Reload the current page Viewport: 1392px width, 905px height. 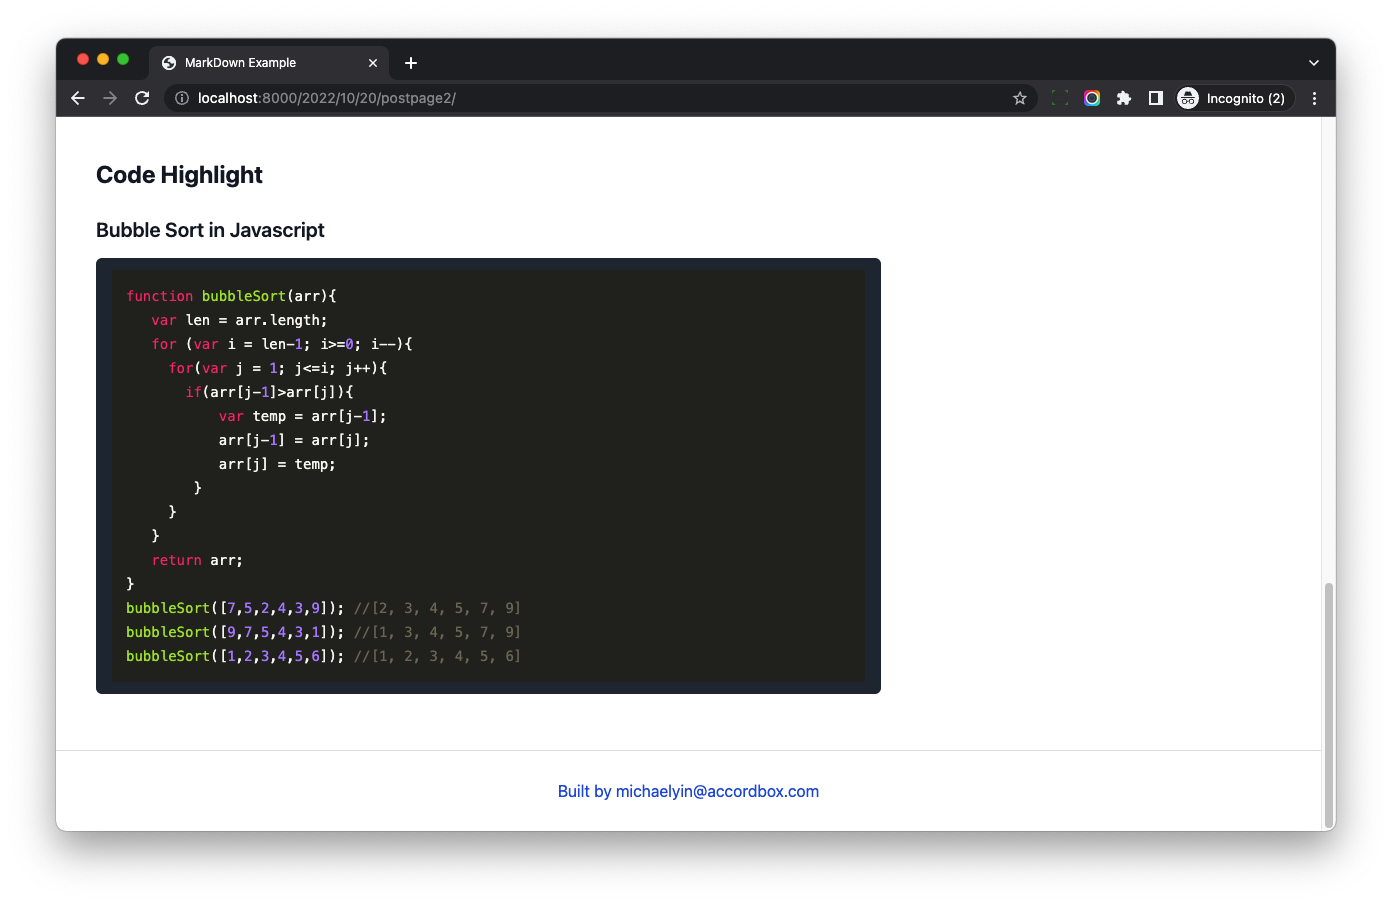coord(142,98)
